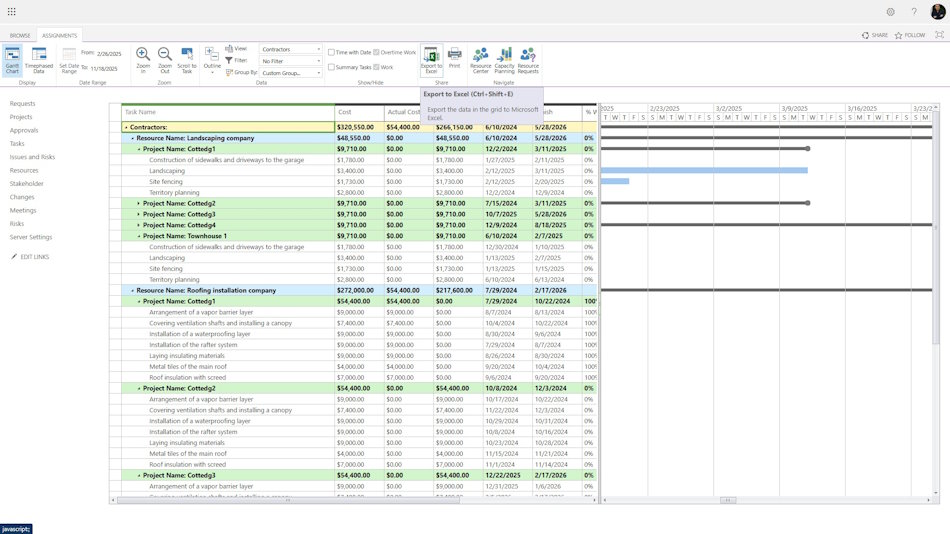Click the help question mark icon

pos(914,12)
